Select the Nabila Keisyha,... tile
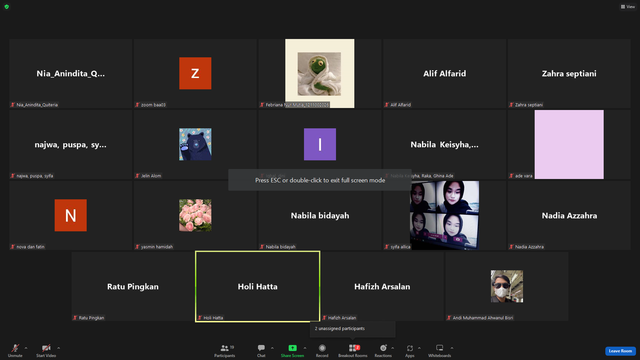The image size is (640, 360). [444, 144]
